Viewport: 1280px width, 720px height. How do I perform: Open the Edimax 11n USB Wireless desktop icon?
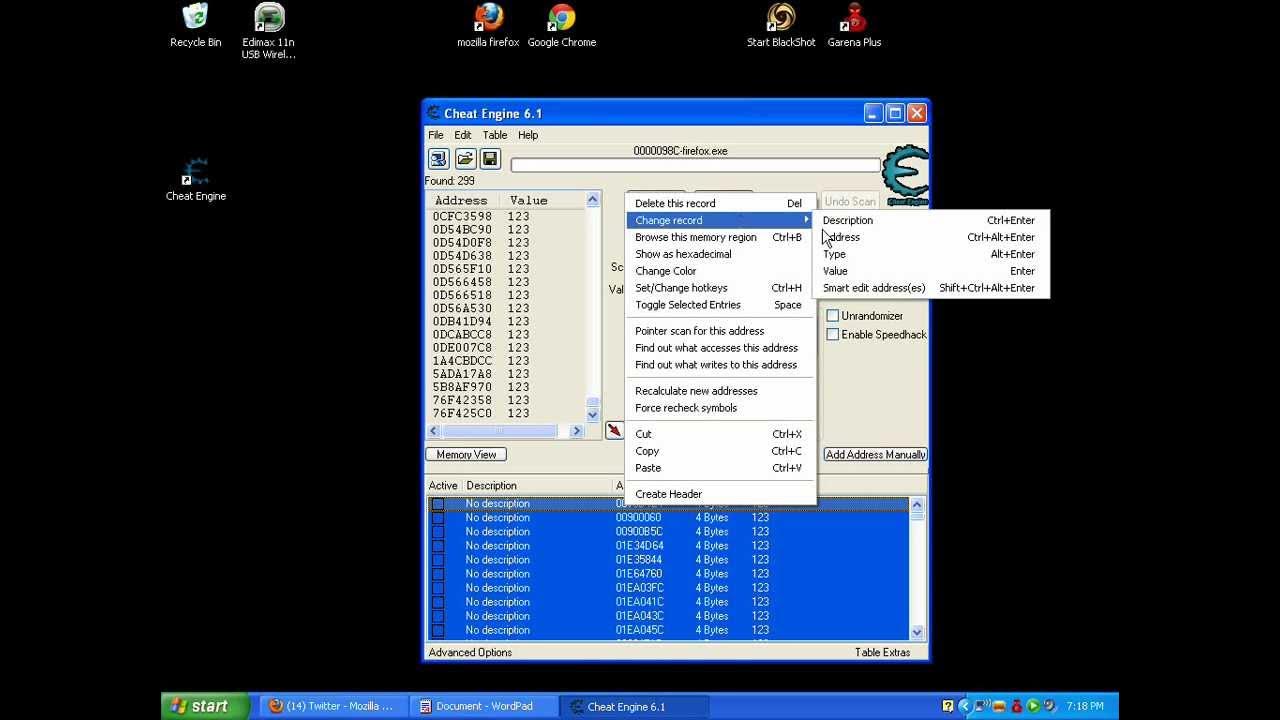(269, 31)
